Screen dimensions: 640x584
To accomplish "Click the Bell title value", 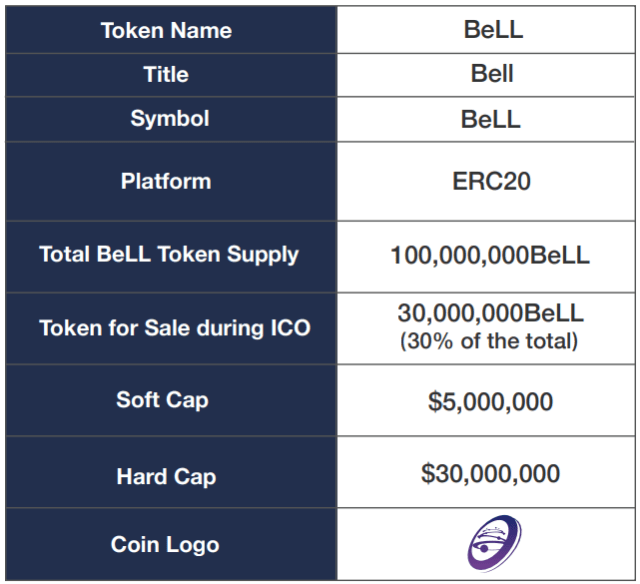I will pos(492,74).
